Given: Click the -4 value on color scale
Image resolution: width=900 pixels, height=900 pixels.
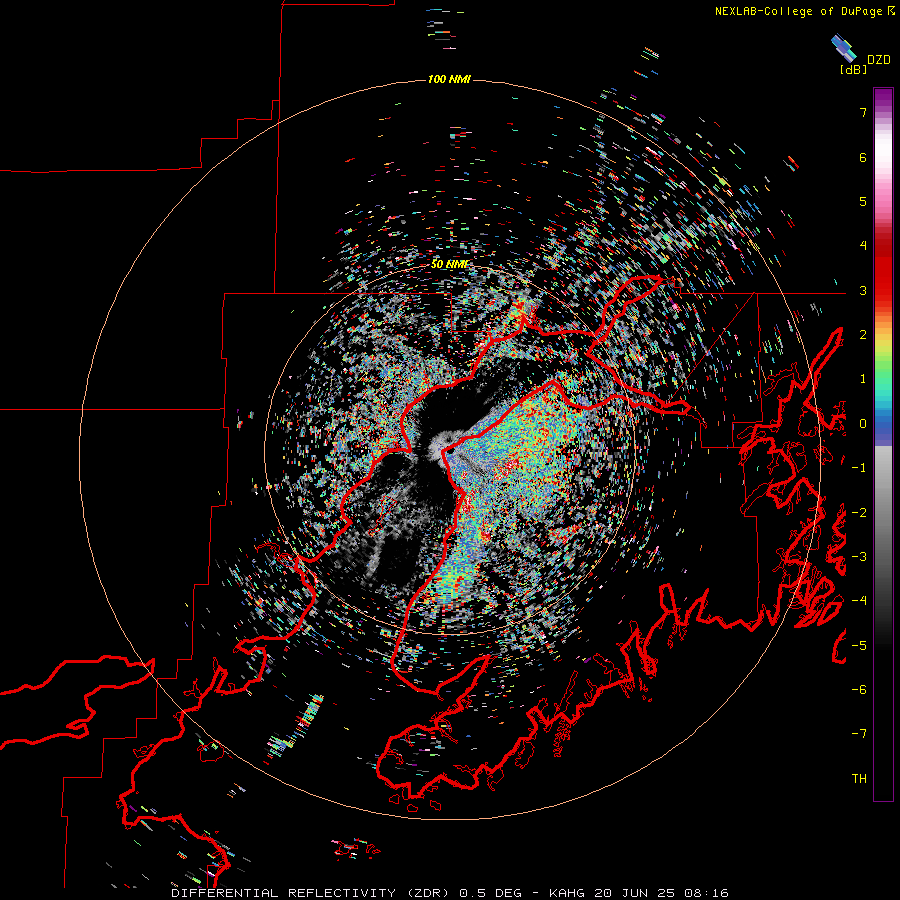Looking at the screenshot, I should tap(859, 601).
